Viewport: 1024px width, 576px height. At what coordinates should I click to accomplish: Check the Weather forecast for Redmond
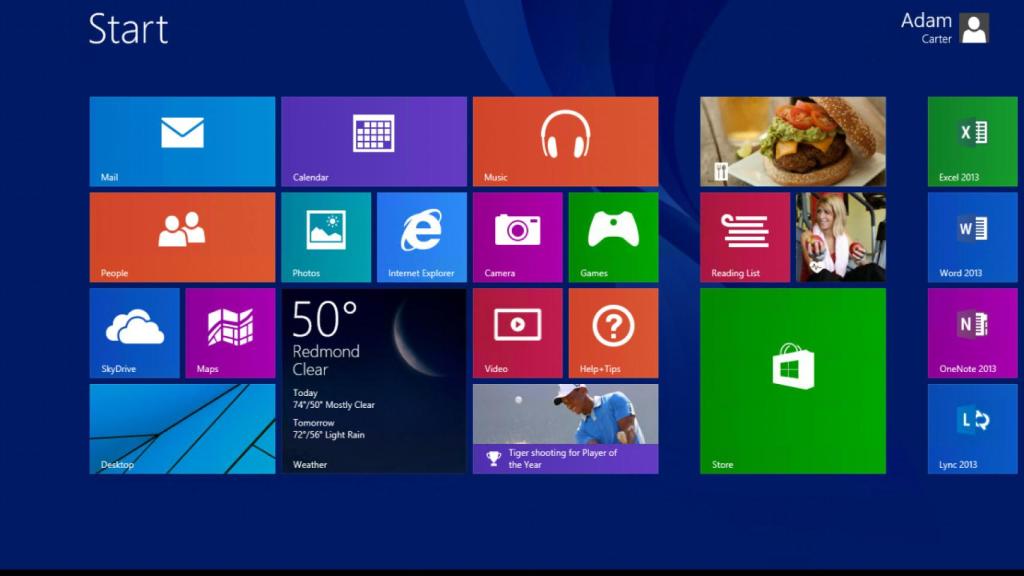click(373, 380)
